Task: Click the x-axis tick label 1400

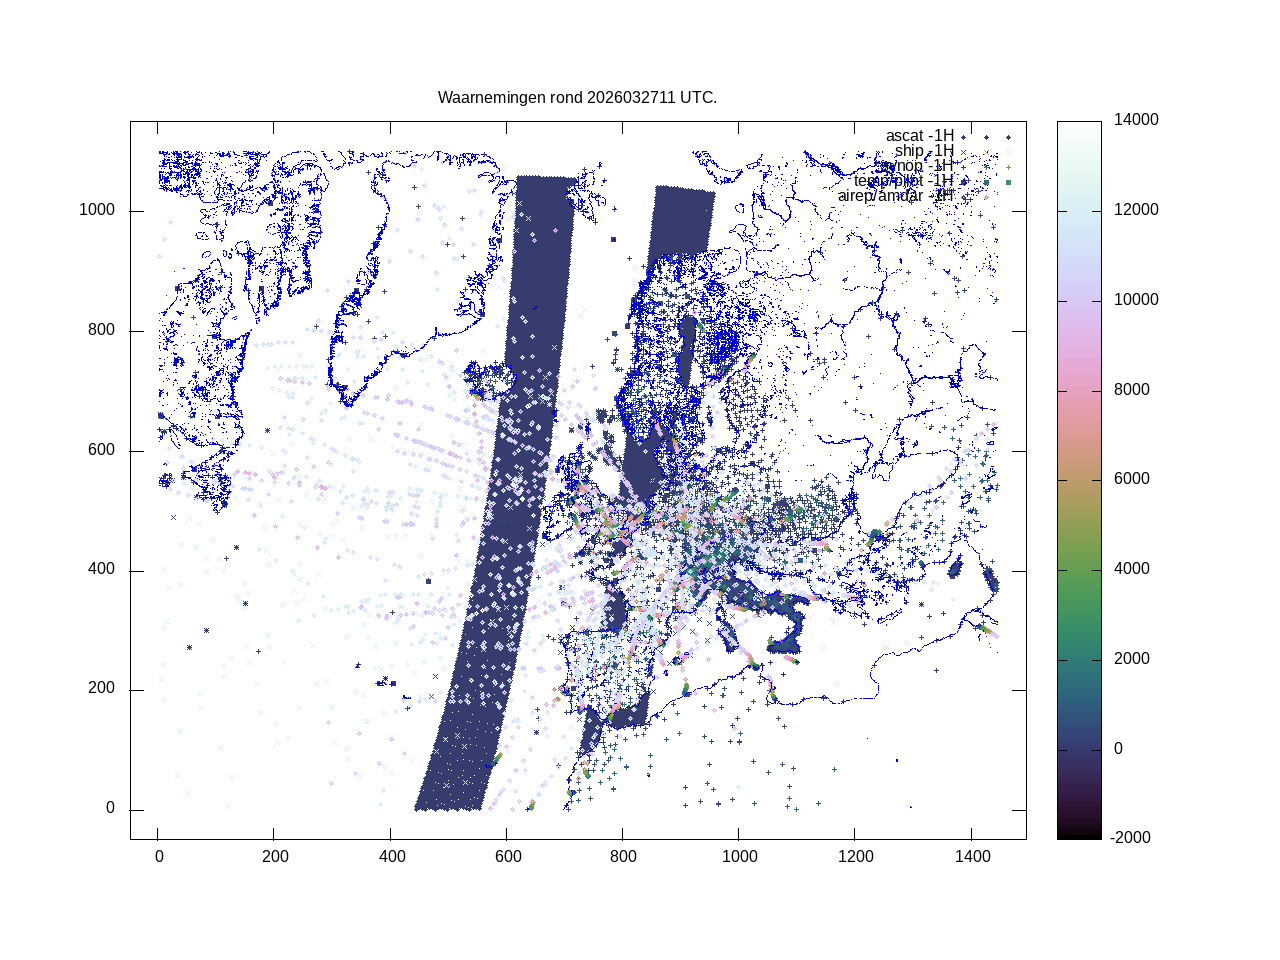Action: click(x=971, y=857)
